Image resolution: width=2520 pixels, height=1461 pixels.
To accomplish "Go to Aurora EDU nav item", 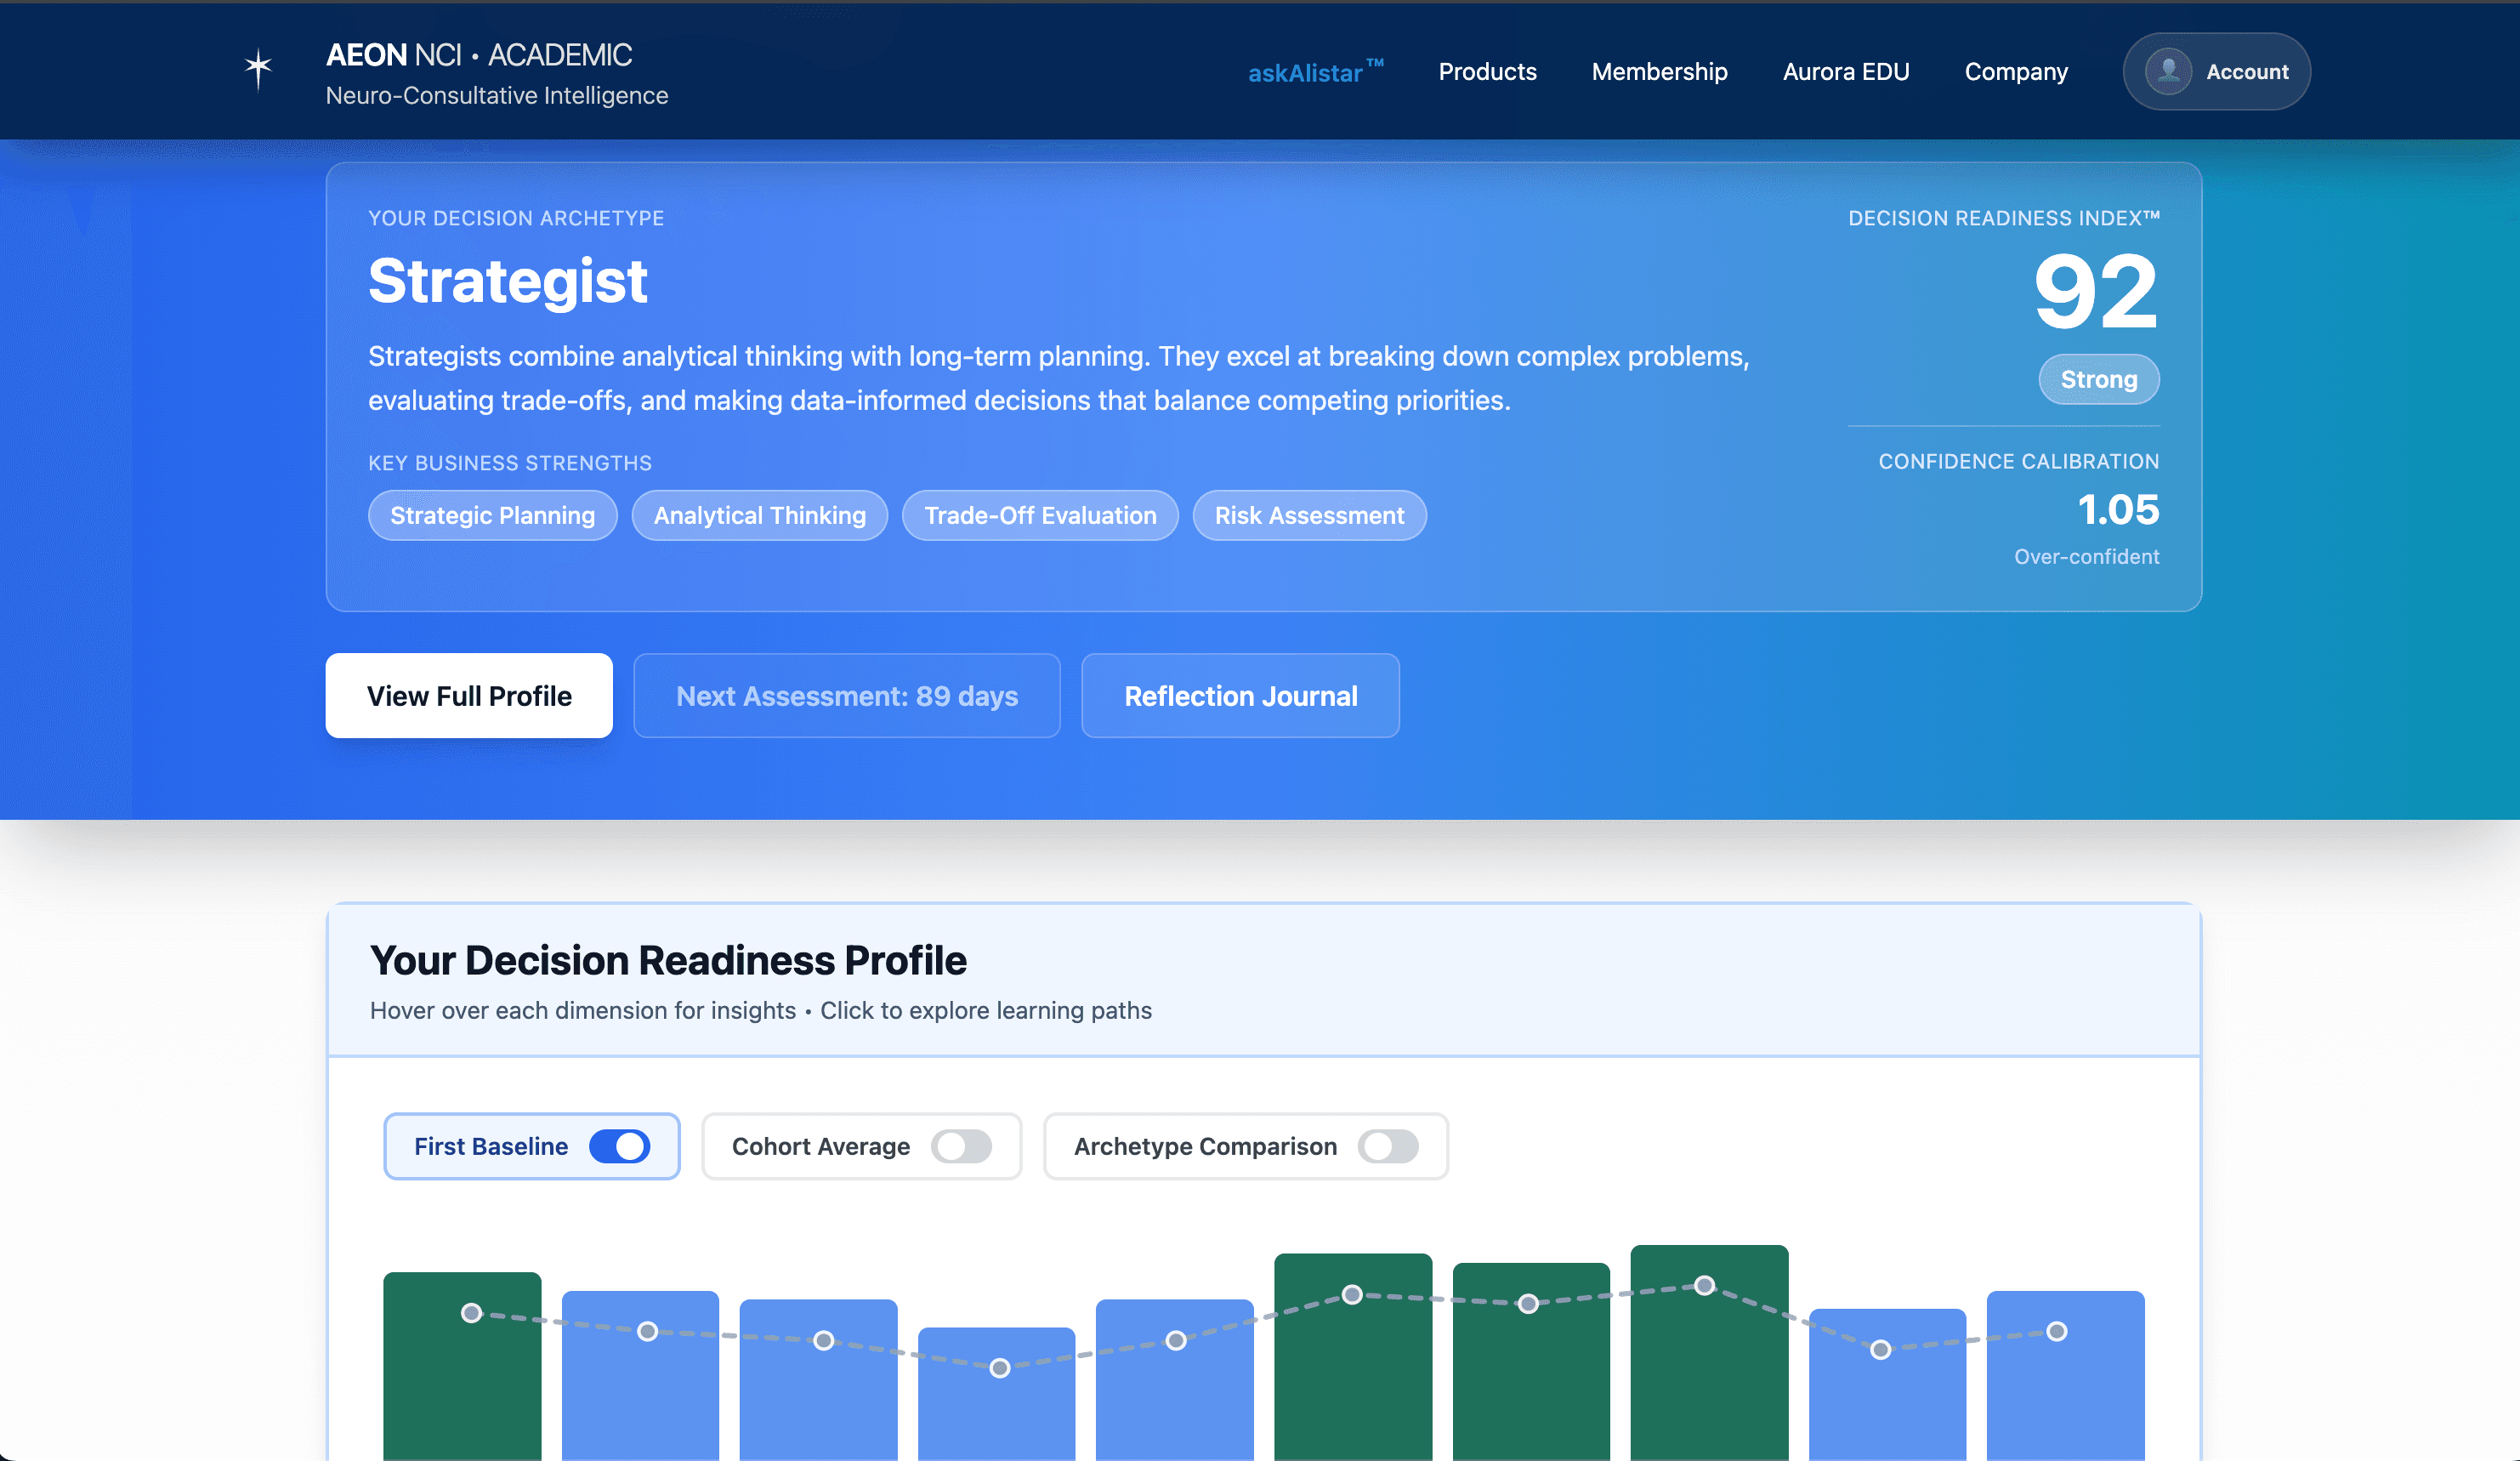I will (x=1845, y=72).
